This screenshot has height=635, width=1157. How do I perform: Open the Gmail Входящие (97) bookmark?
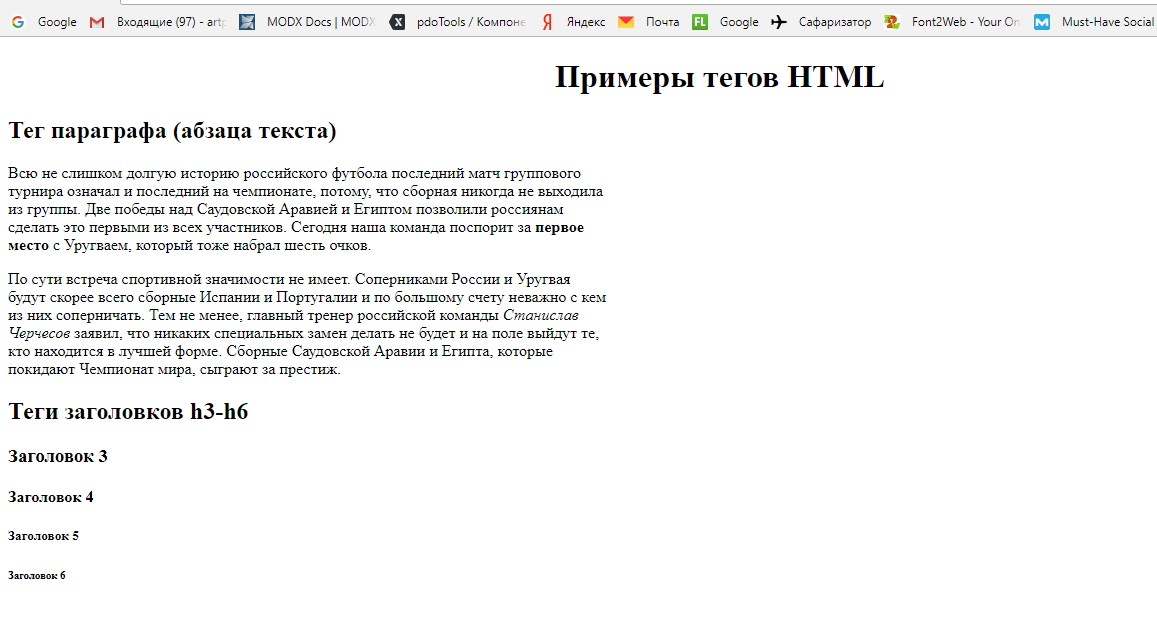coord(157,22)
